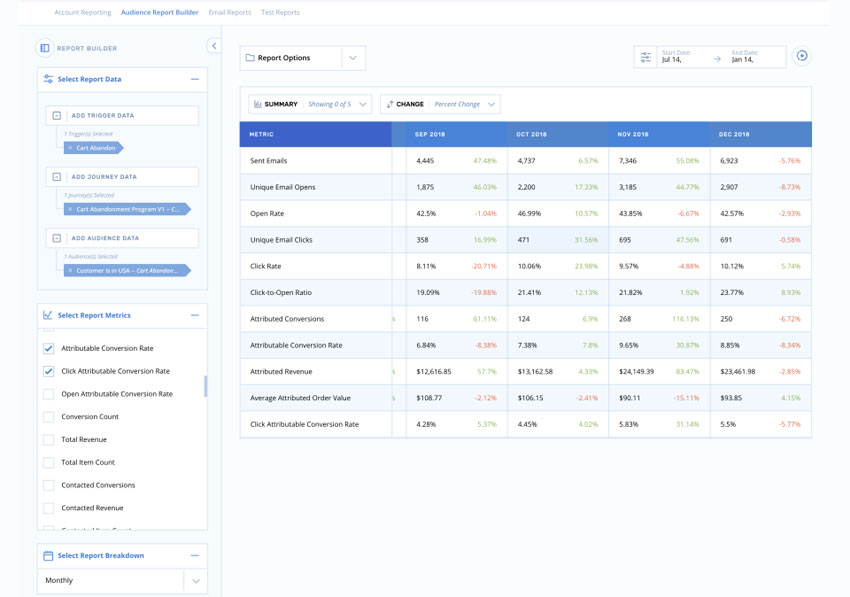Image resolution: width=850 pixels, height=597 pixels.
Task: Remove the Cart Abandonment Program journey tag
Action: click(x=70, y=210)
